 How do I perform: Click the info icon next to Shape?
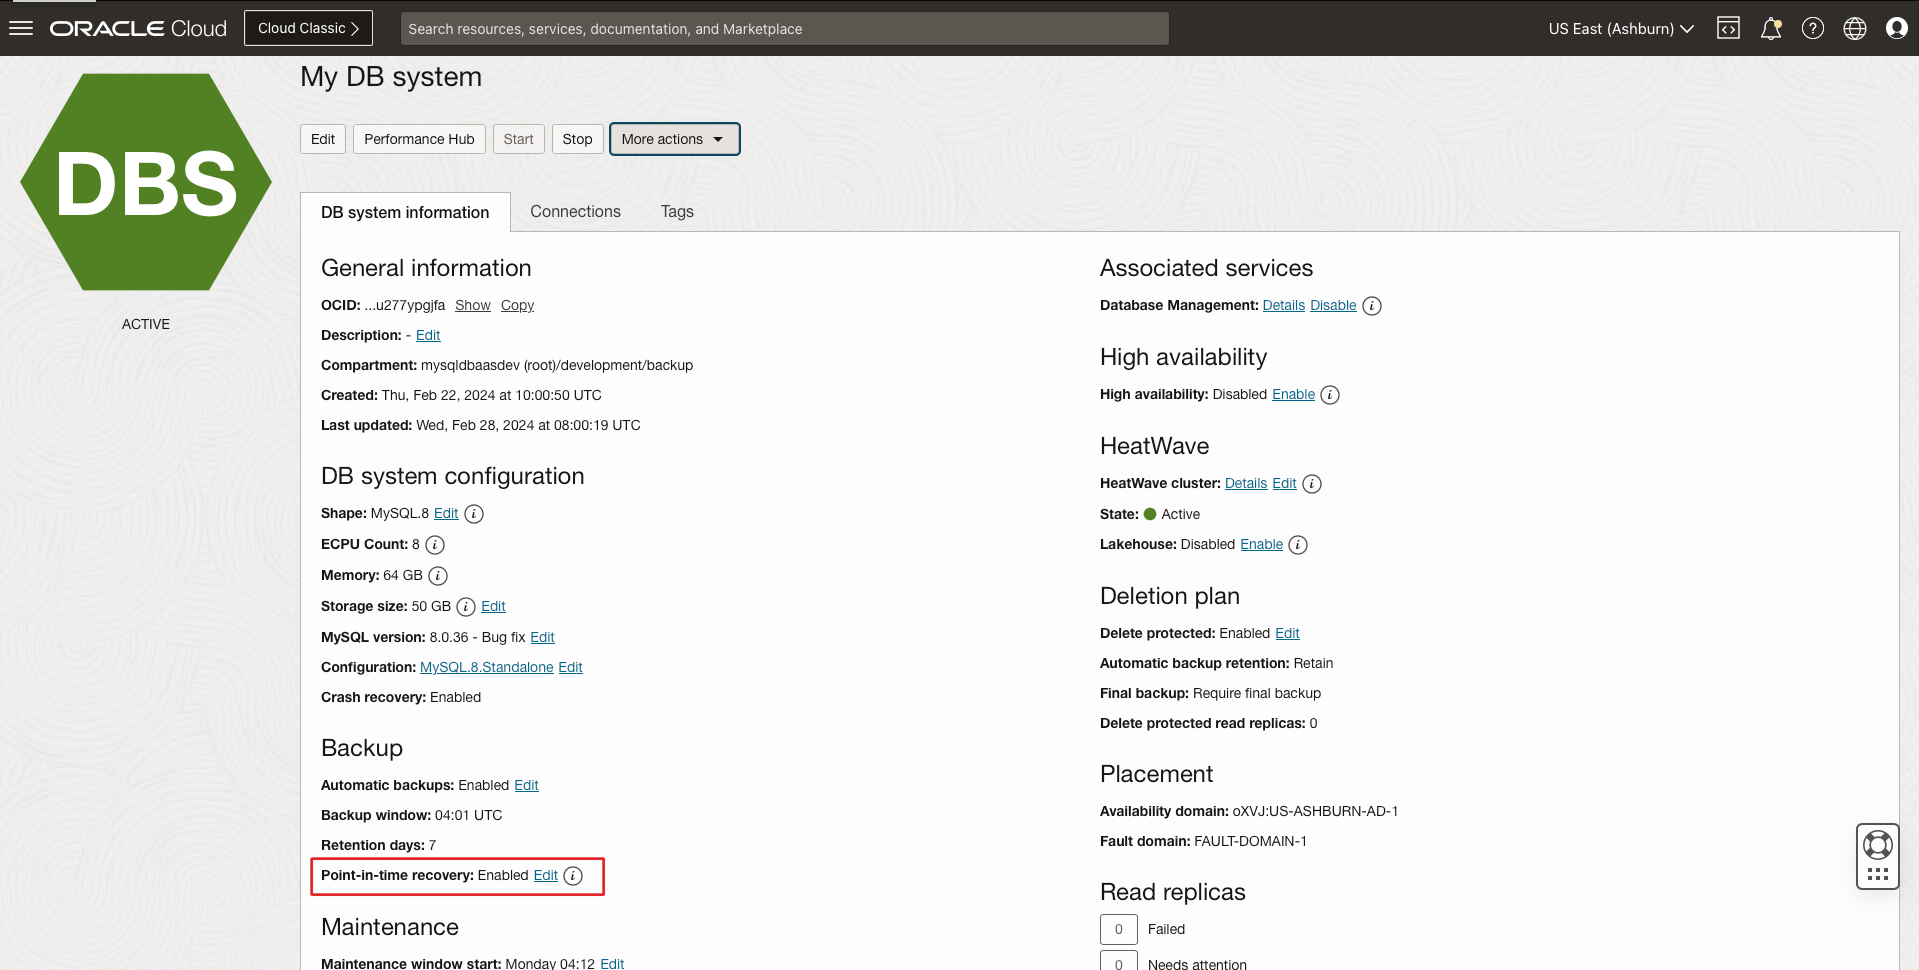474,514
